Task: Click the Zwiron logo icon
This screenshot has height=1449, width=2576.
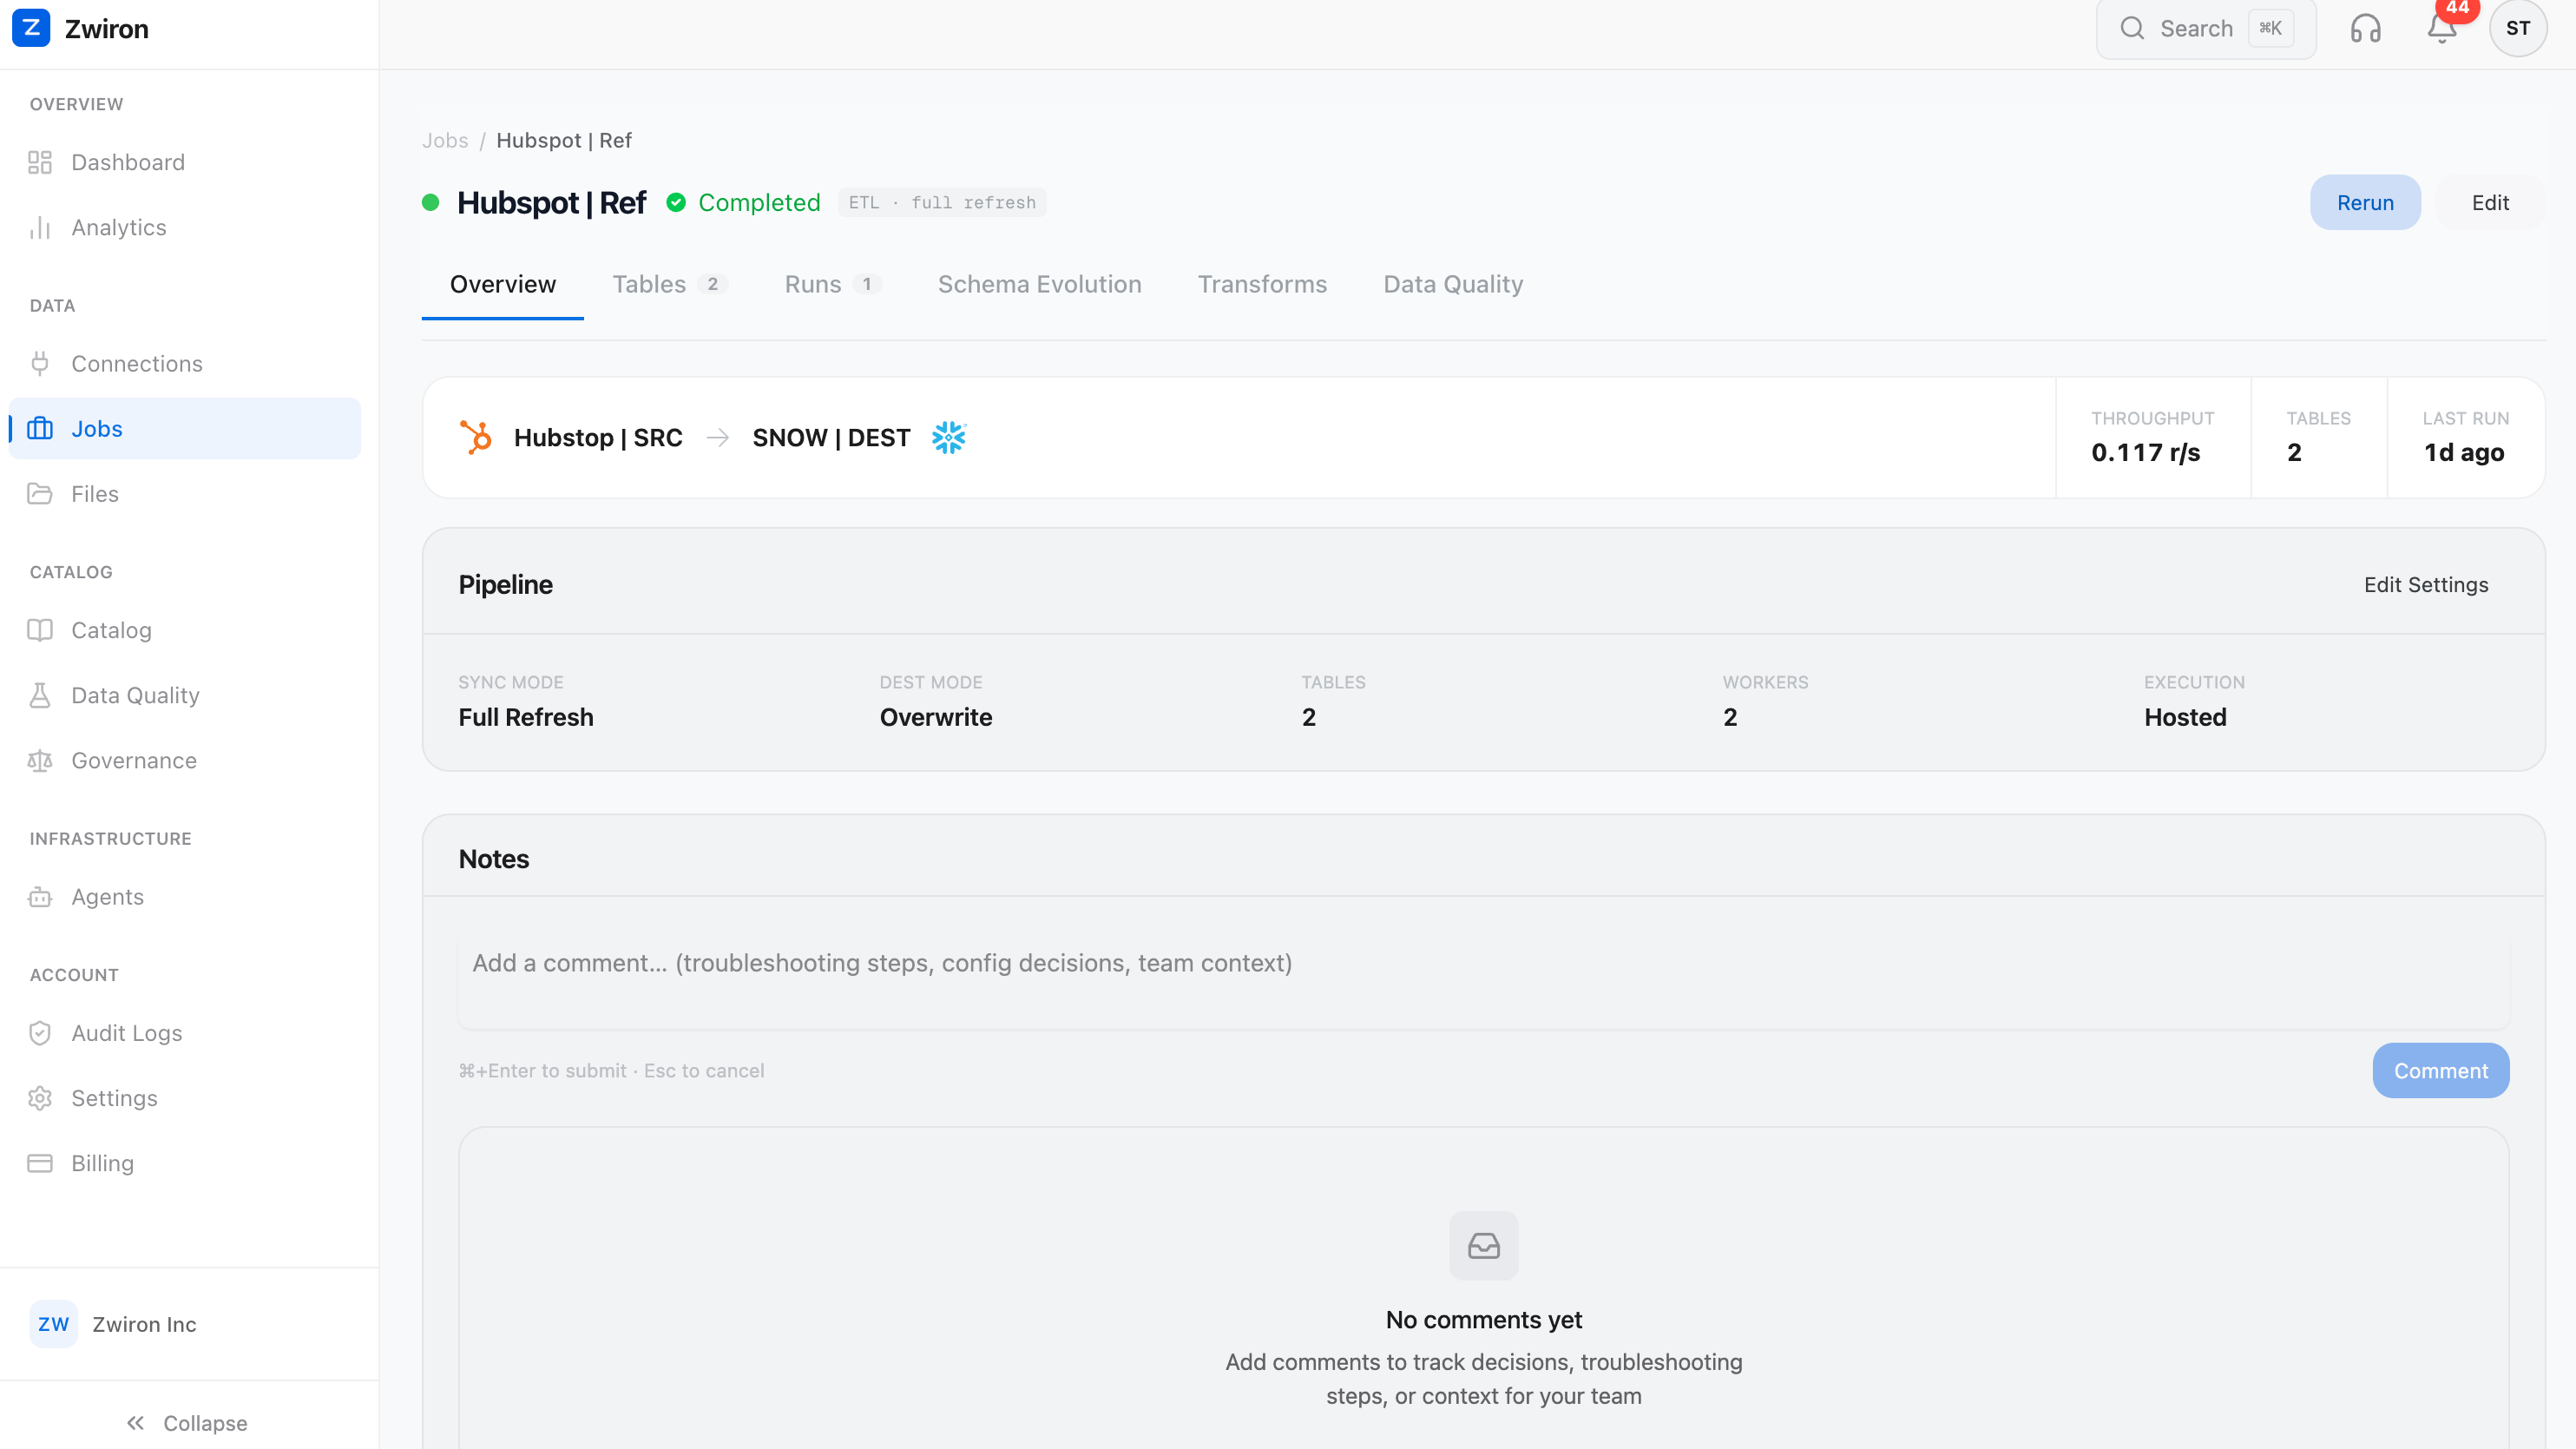Action: click(x=31, y=28)
